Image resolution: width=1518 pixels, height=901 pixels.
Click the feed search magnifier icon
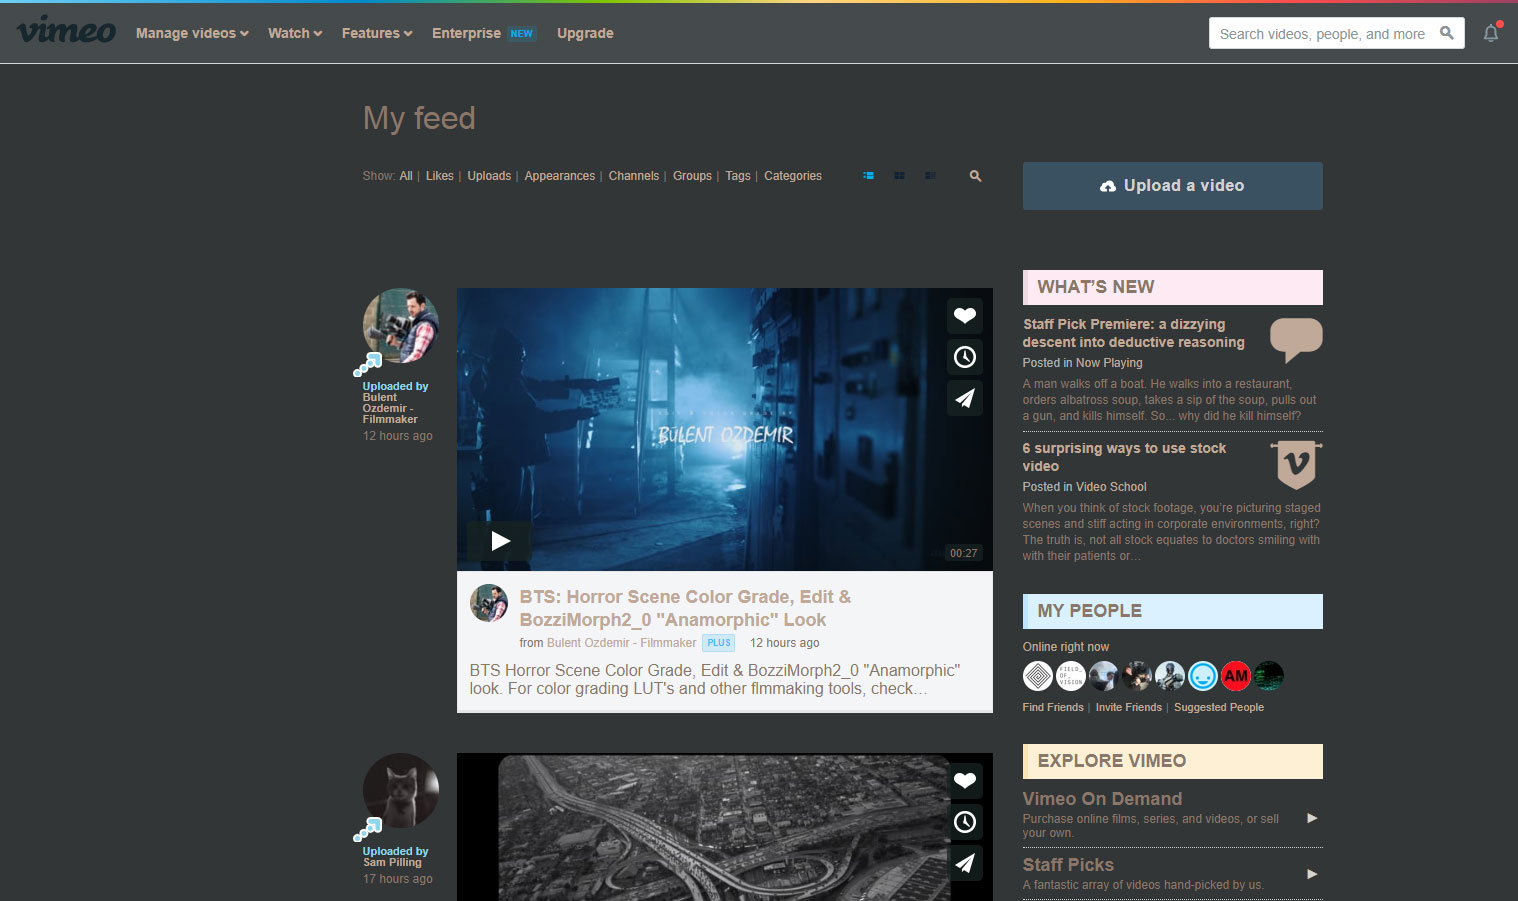[975, 176]
